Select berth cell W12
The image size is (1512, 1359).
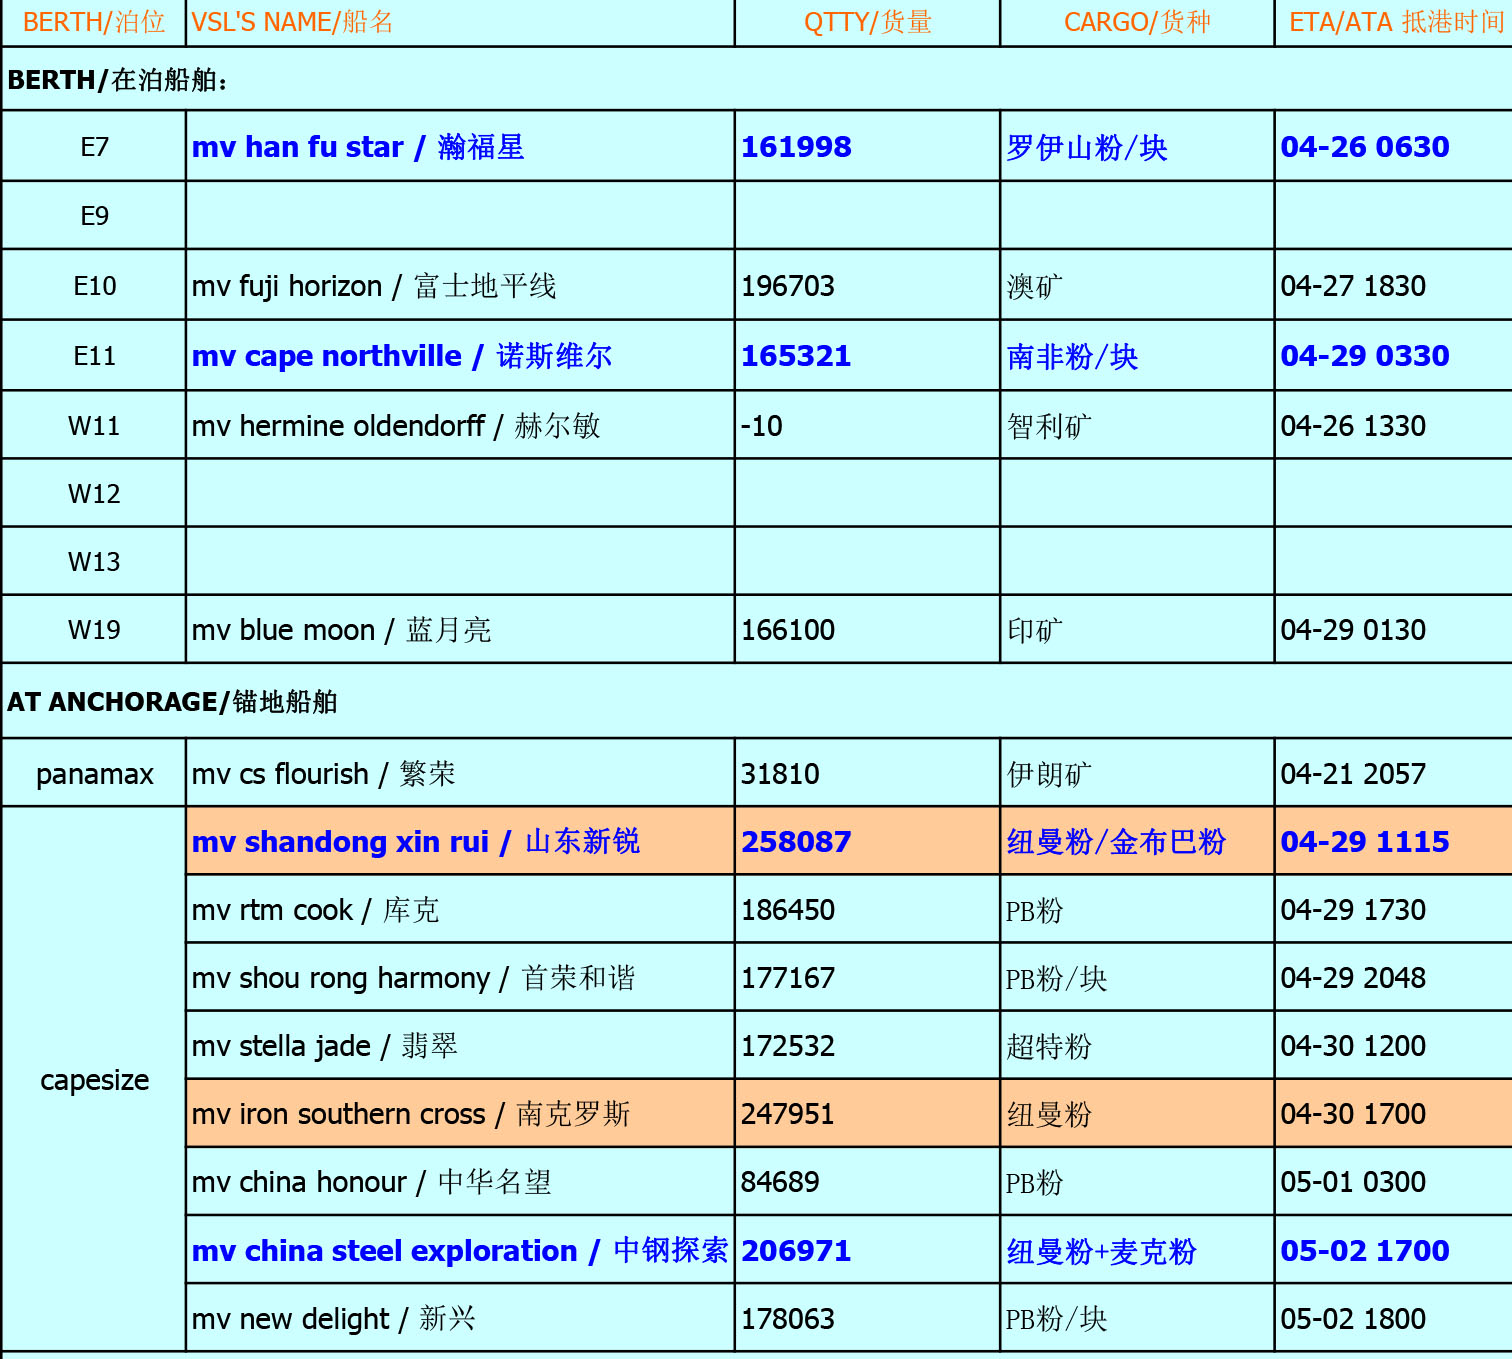click(94, 493)
